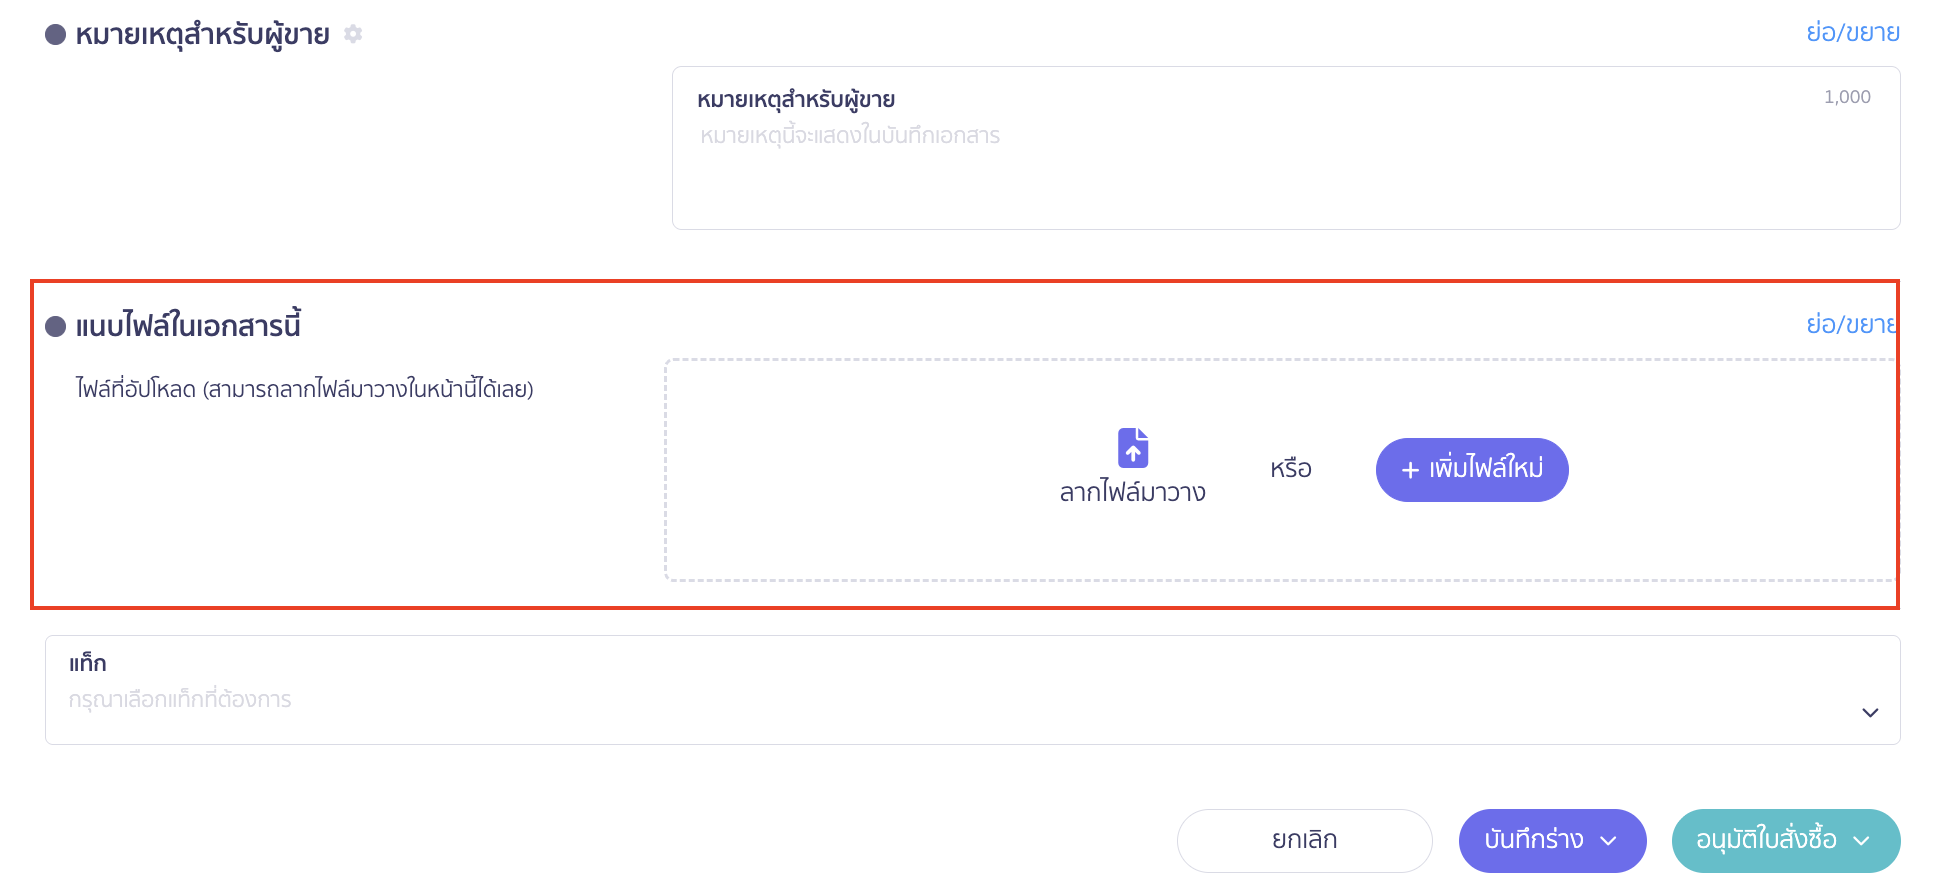Click the อนุมัติใบสั่งซื้อ button label
The image size is (1946, 896).
[x=1765, y=840]
